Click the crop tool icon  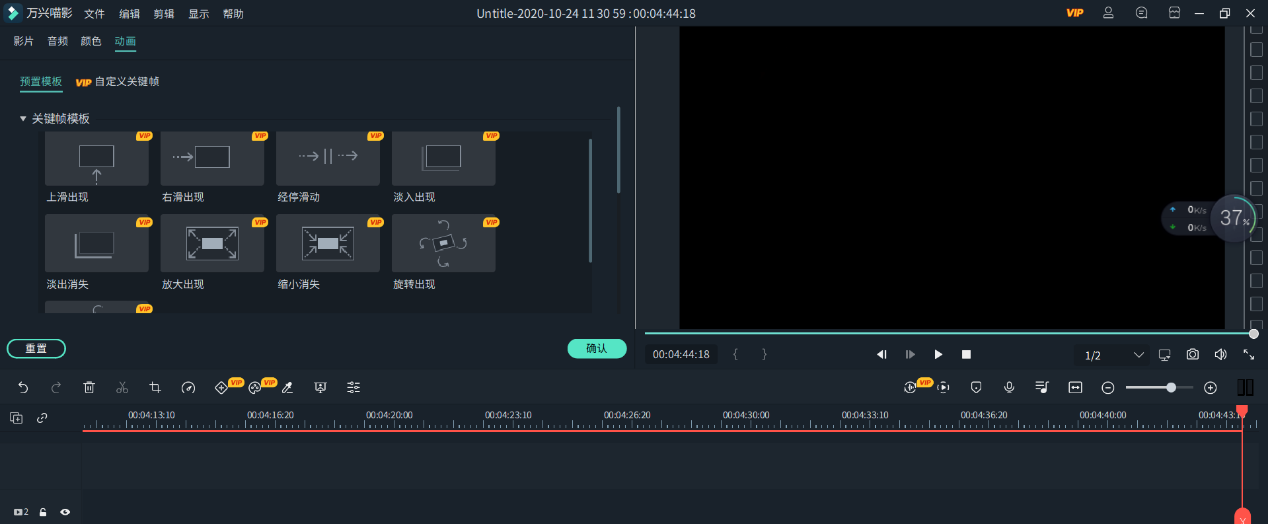click(155, 387)
